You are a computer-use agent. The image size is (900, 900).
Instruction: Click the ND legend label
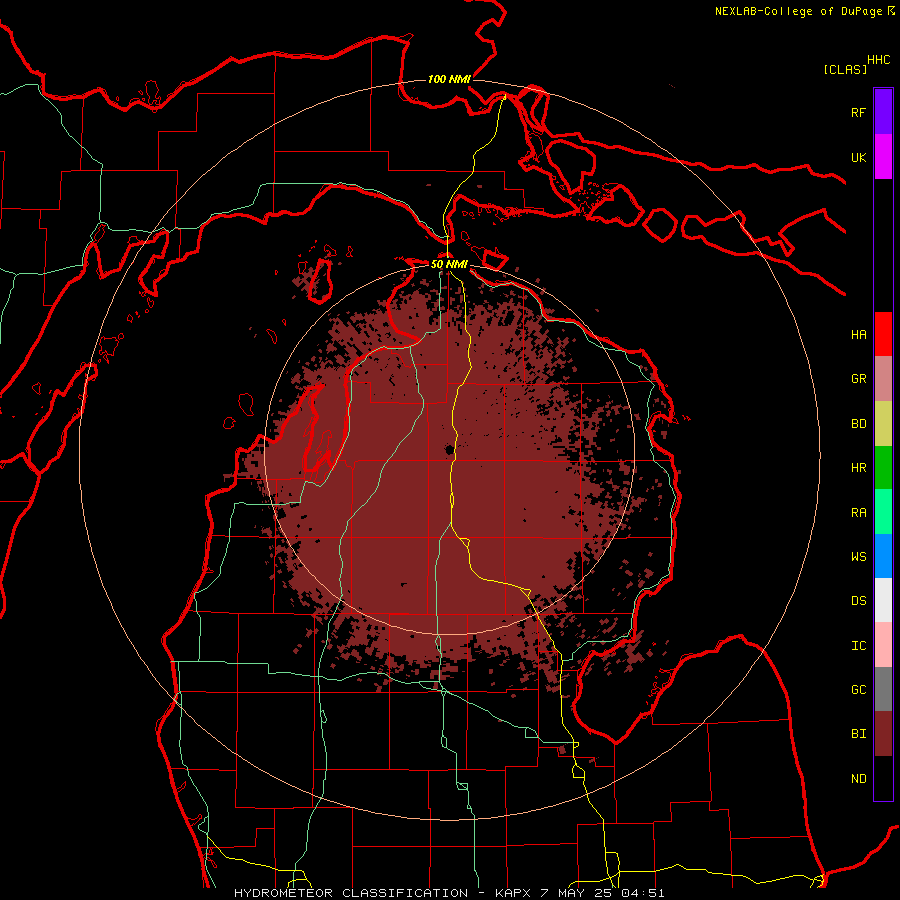click(858, 778)
